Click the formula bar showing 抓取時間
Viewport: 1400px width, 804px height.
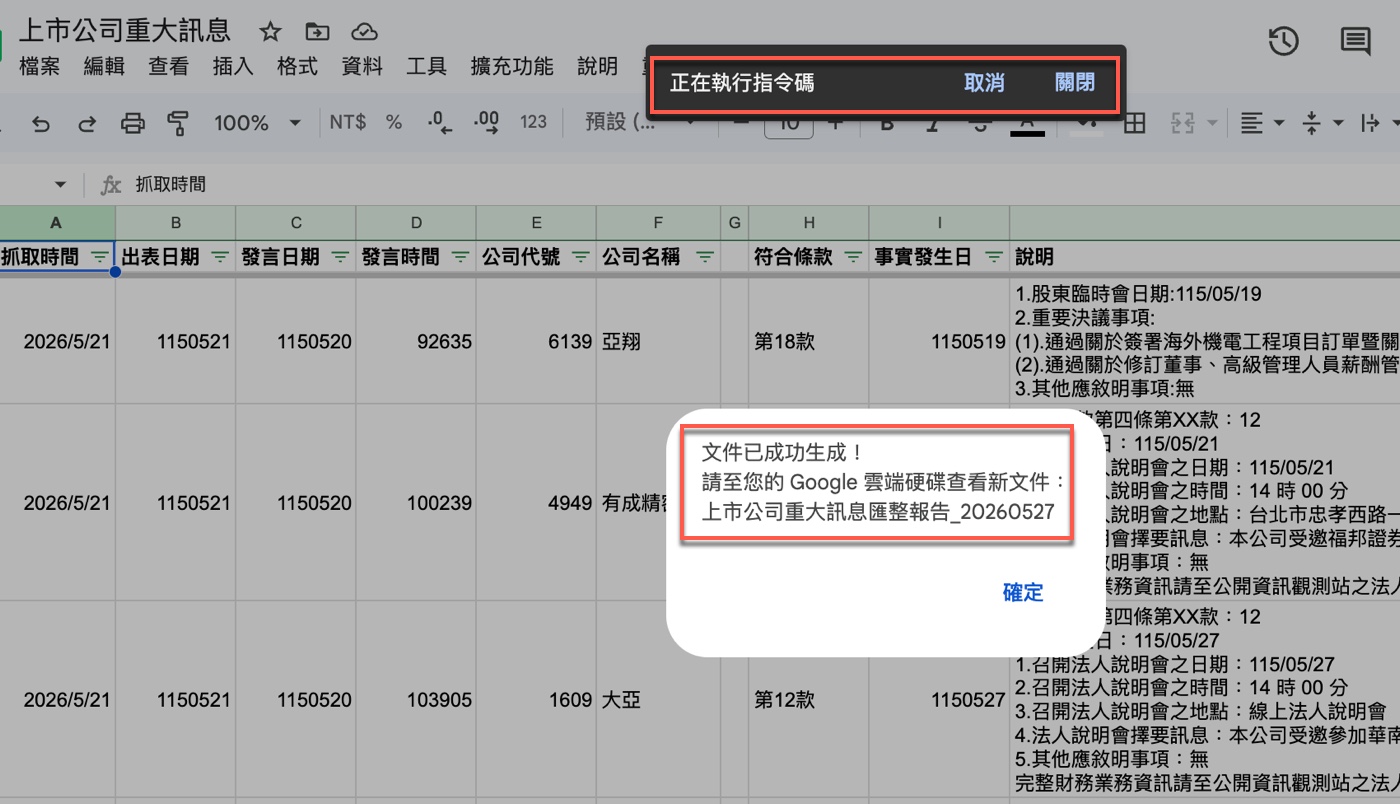point(760,185)
